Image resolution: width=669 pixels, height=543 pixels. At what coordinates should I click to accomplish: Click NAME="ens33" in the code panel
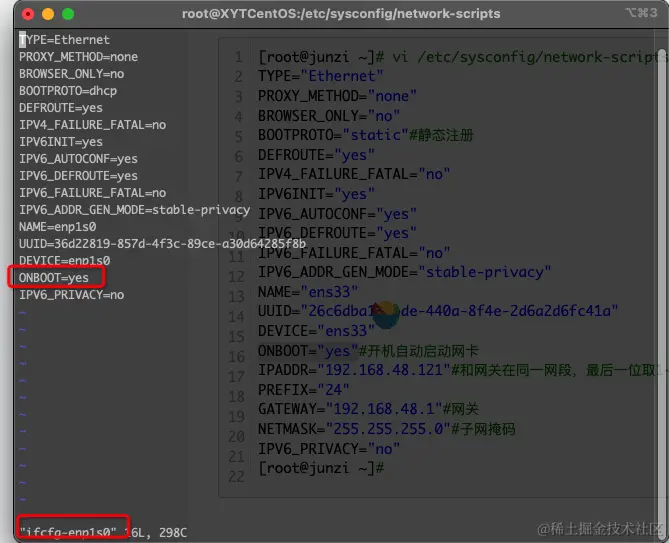click(x=308, y=292)
